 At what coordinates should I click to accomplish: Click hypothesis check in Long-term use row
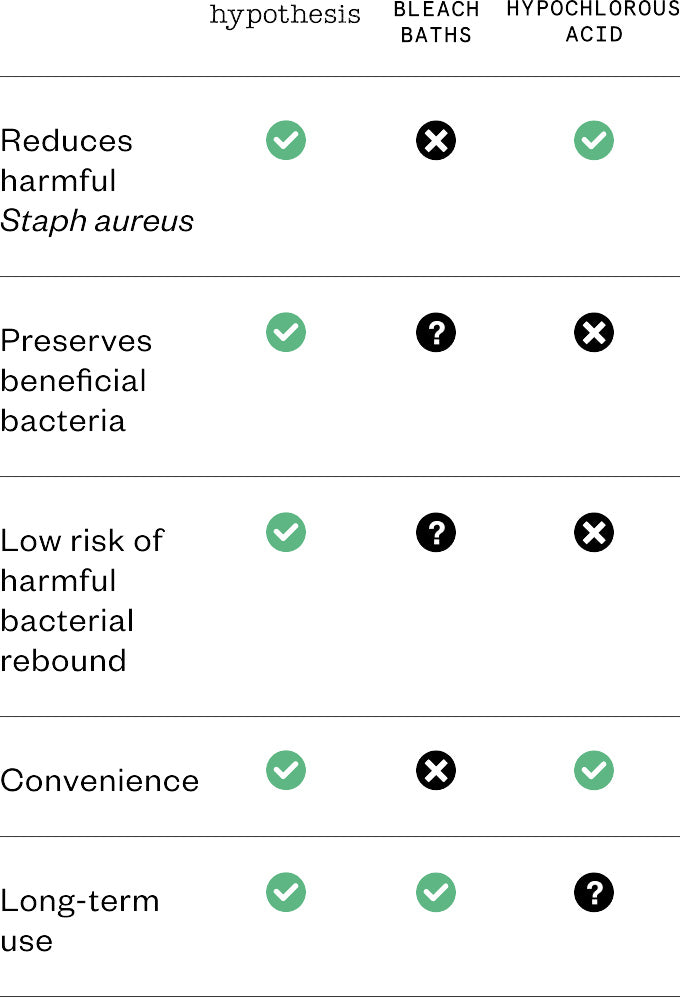pyautogui.click(x=286, y=892)
